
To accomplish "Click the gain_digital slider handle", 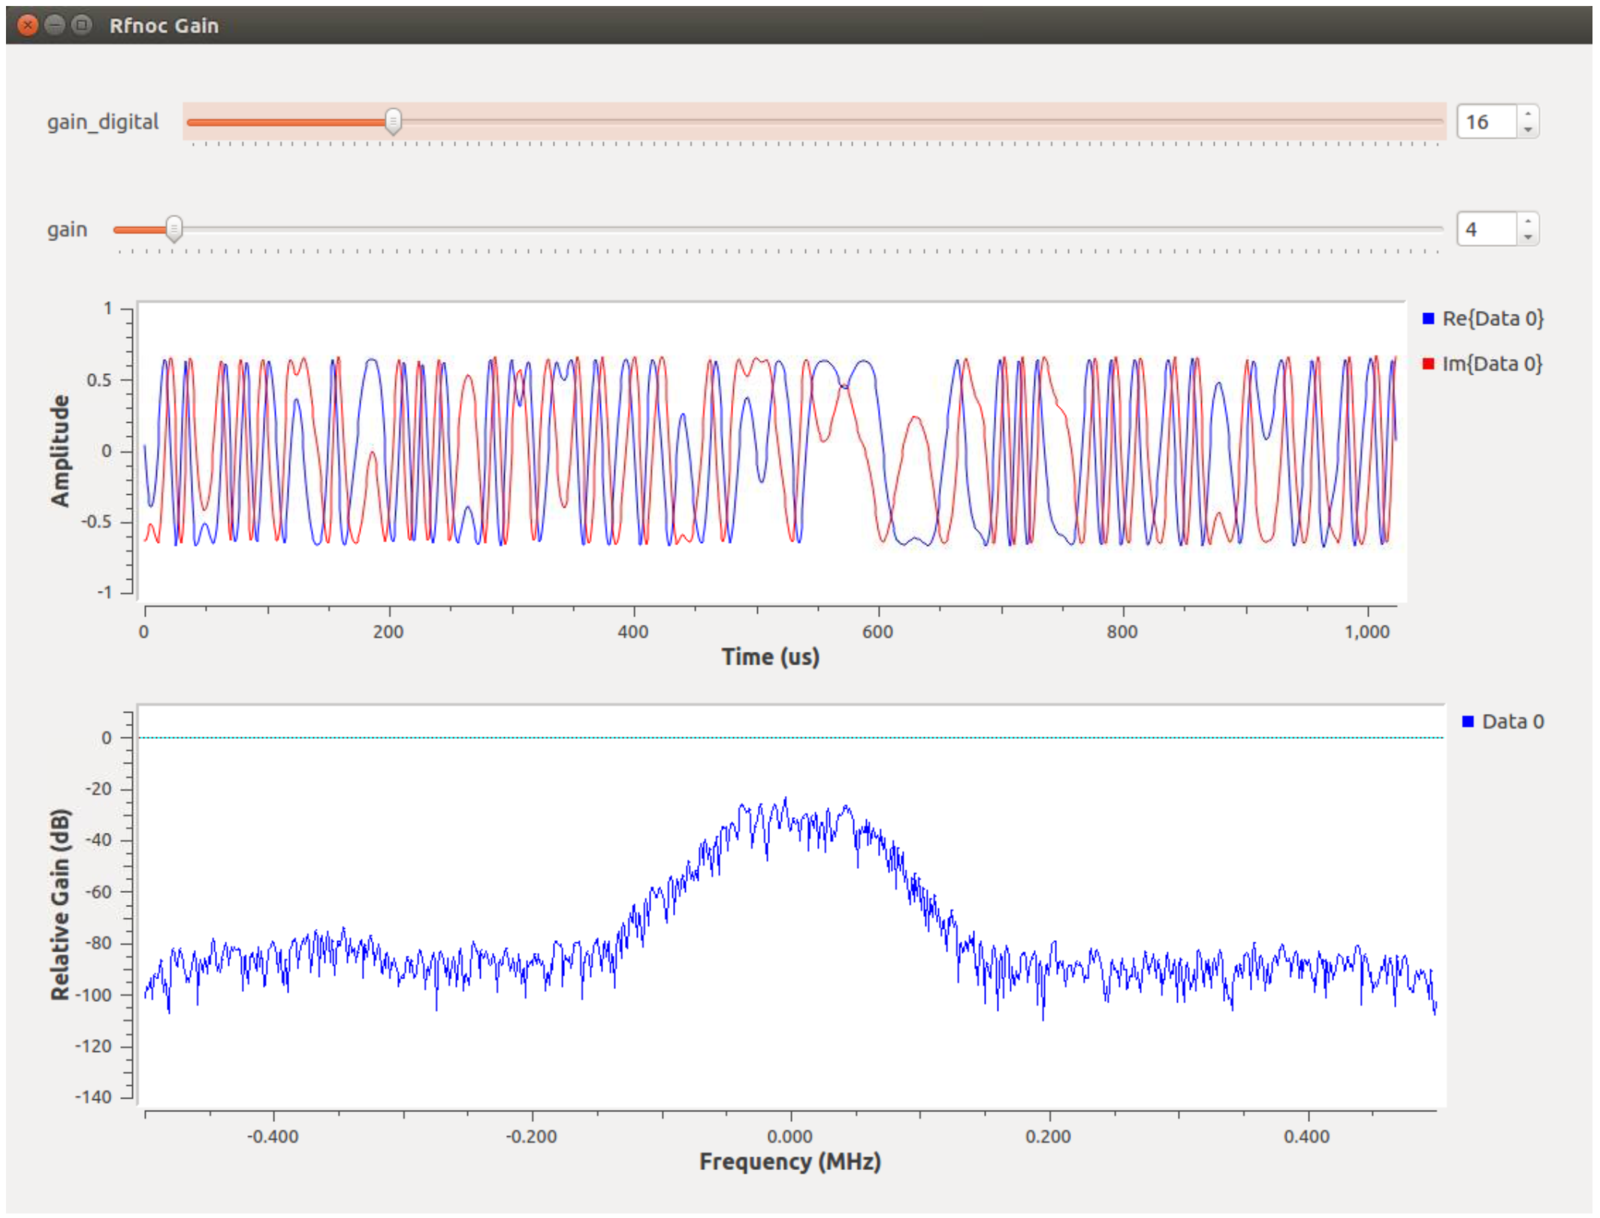I will tap(395, 121).
